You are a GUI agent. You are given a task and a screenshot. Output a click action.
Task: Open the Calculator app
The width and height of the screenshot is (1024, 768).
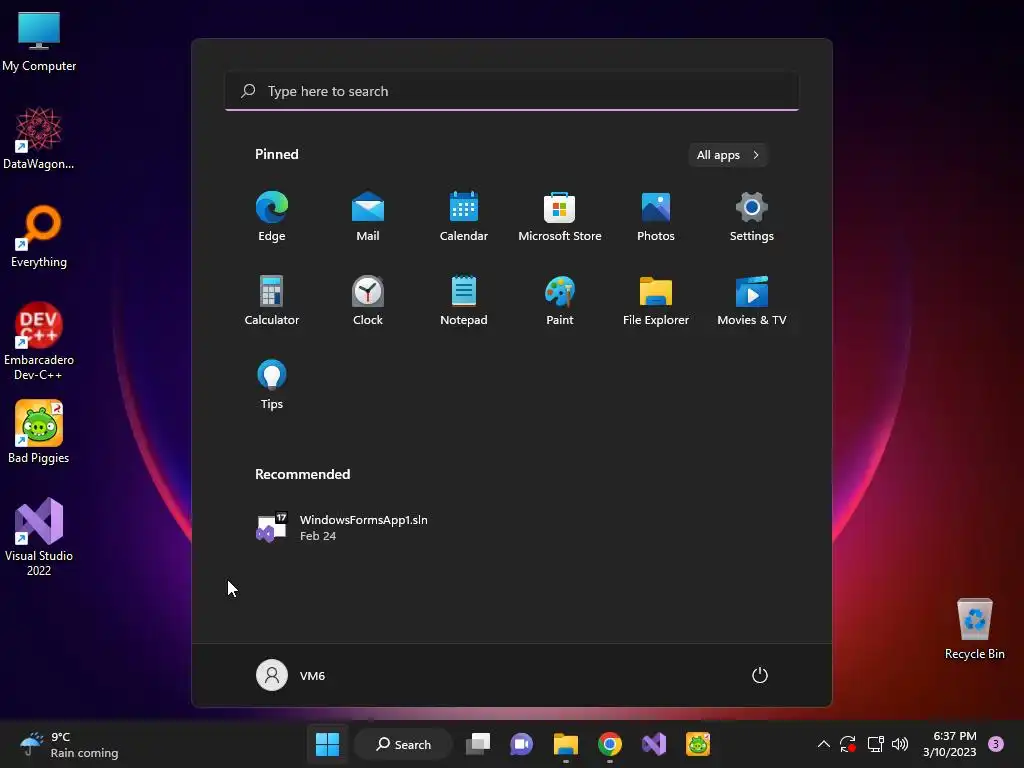[272, 300]
